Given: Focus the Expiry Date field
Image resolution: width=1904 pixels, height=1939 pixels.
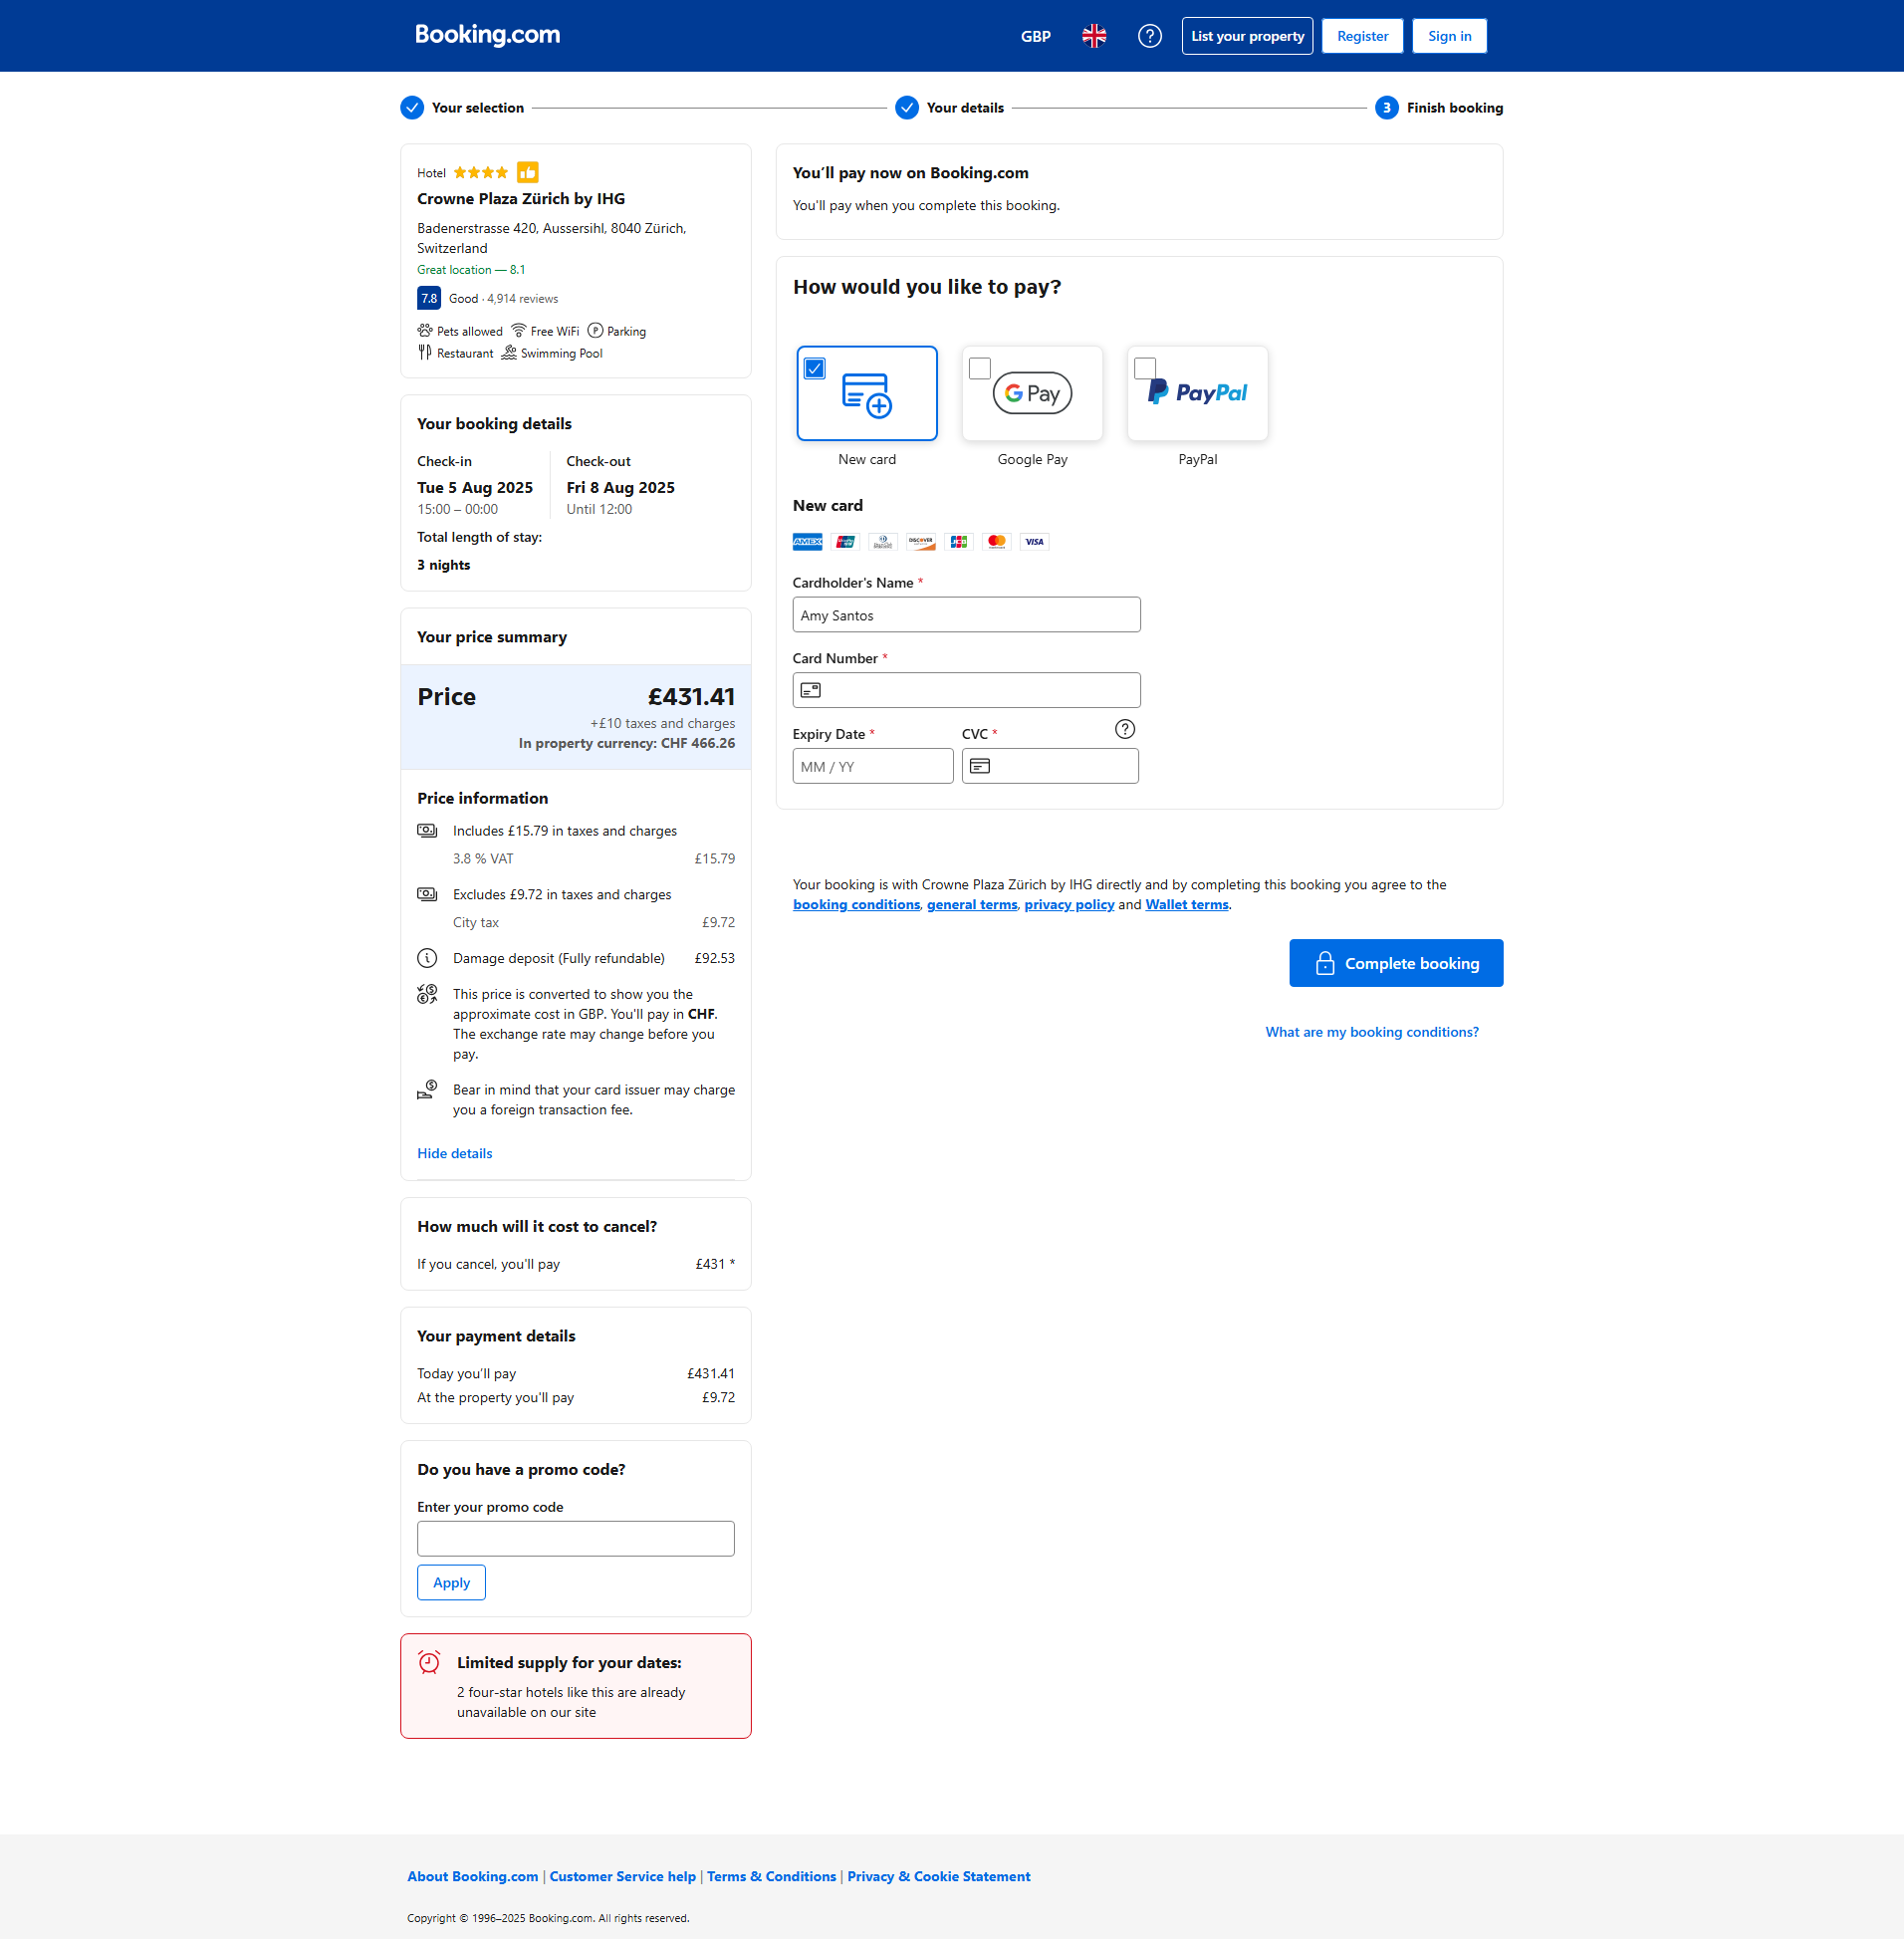Looking at the screenshot, I should click(x=873, y=766).
